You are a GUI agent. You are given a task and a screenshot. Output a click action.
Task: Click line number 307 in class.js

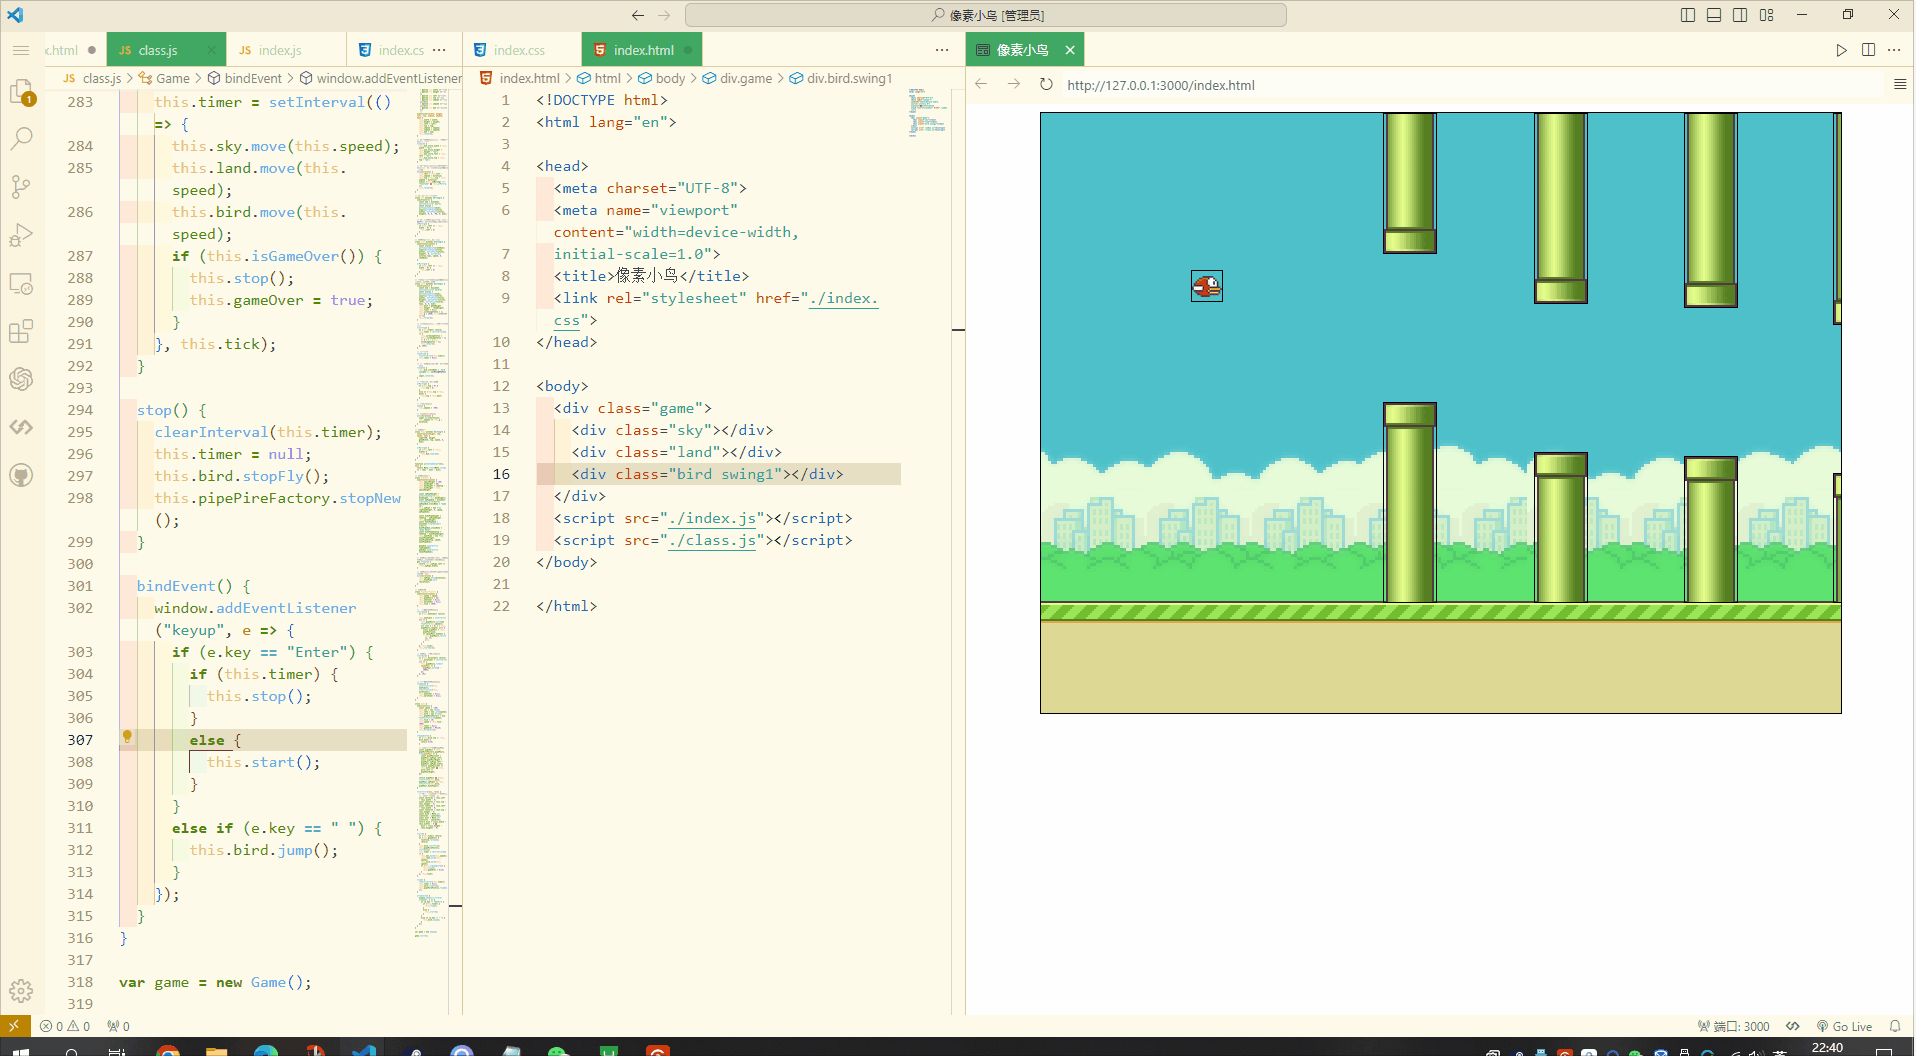coord(80,740)
